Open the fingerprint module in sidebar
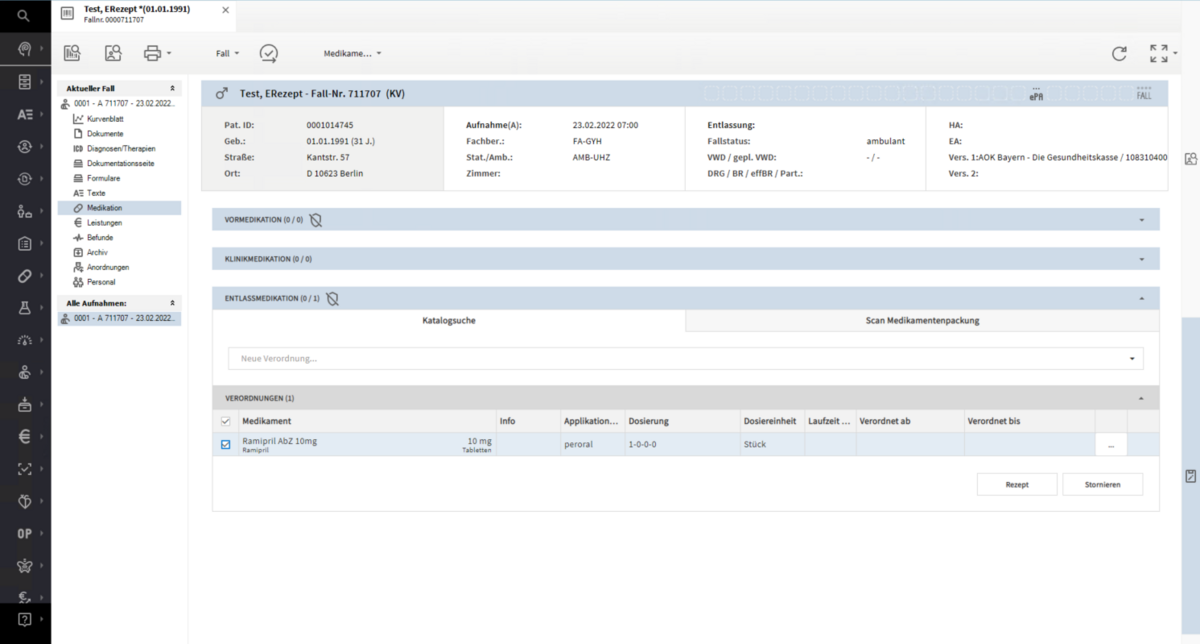Image resolution: width=1200 pixels, height=644 pixels. pos(25,49)
